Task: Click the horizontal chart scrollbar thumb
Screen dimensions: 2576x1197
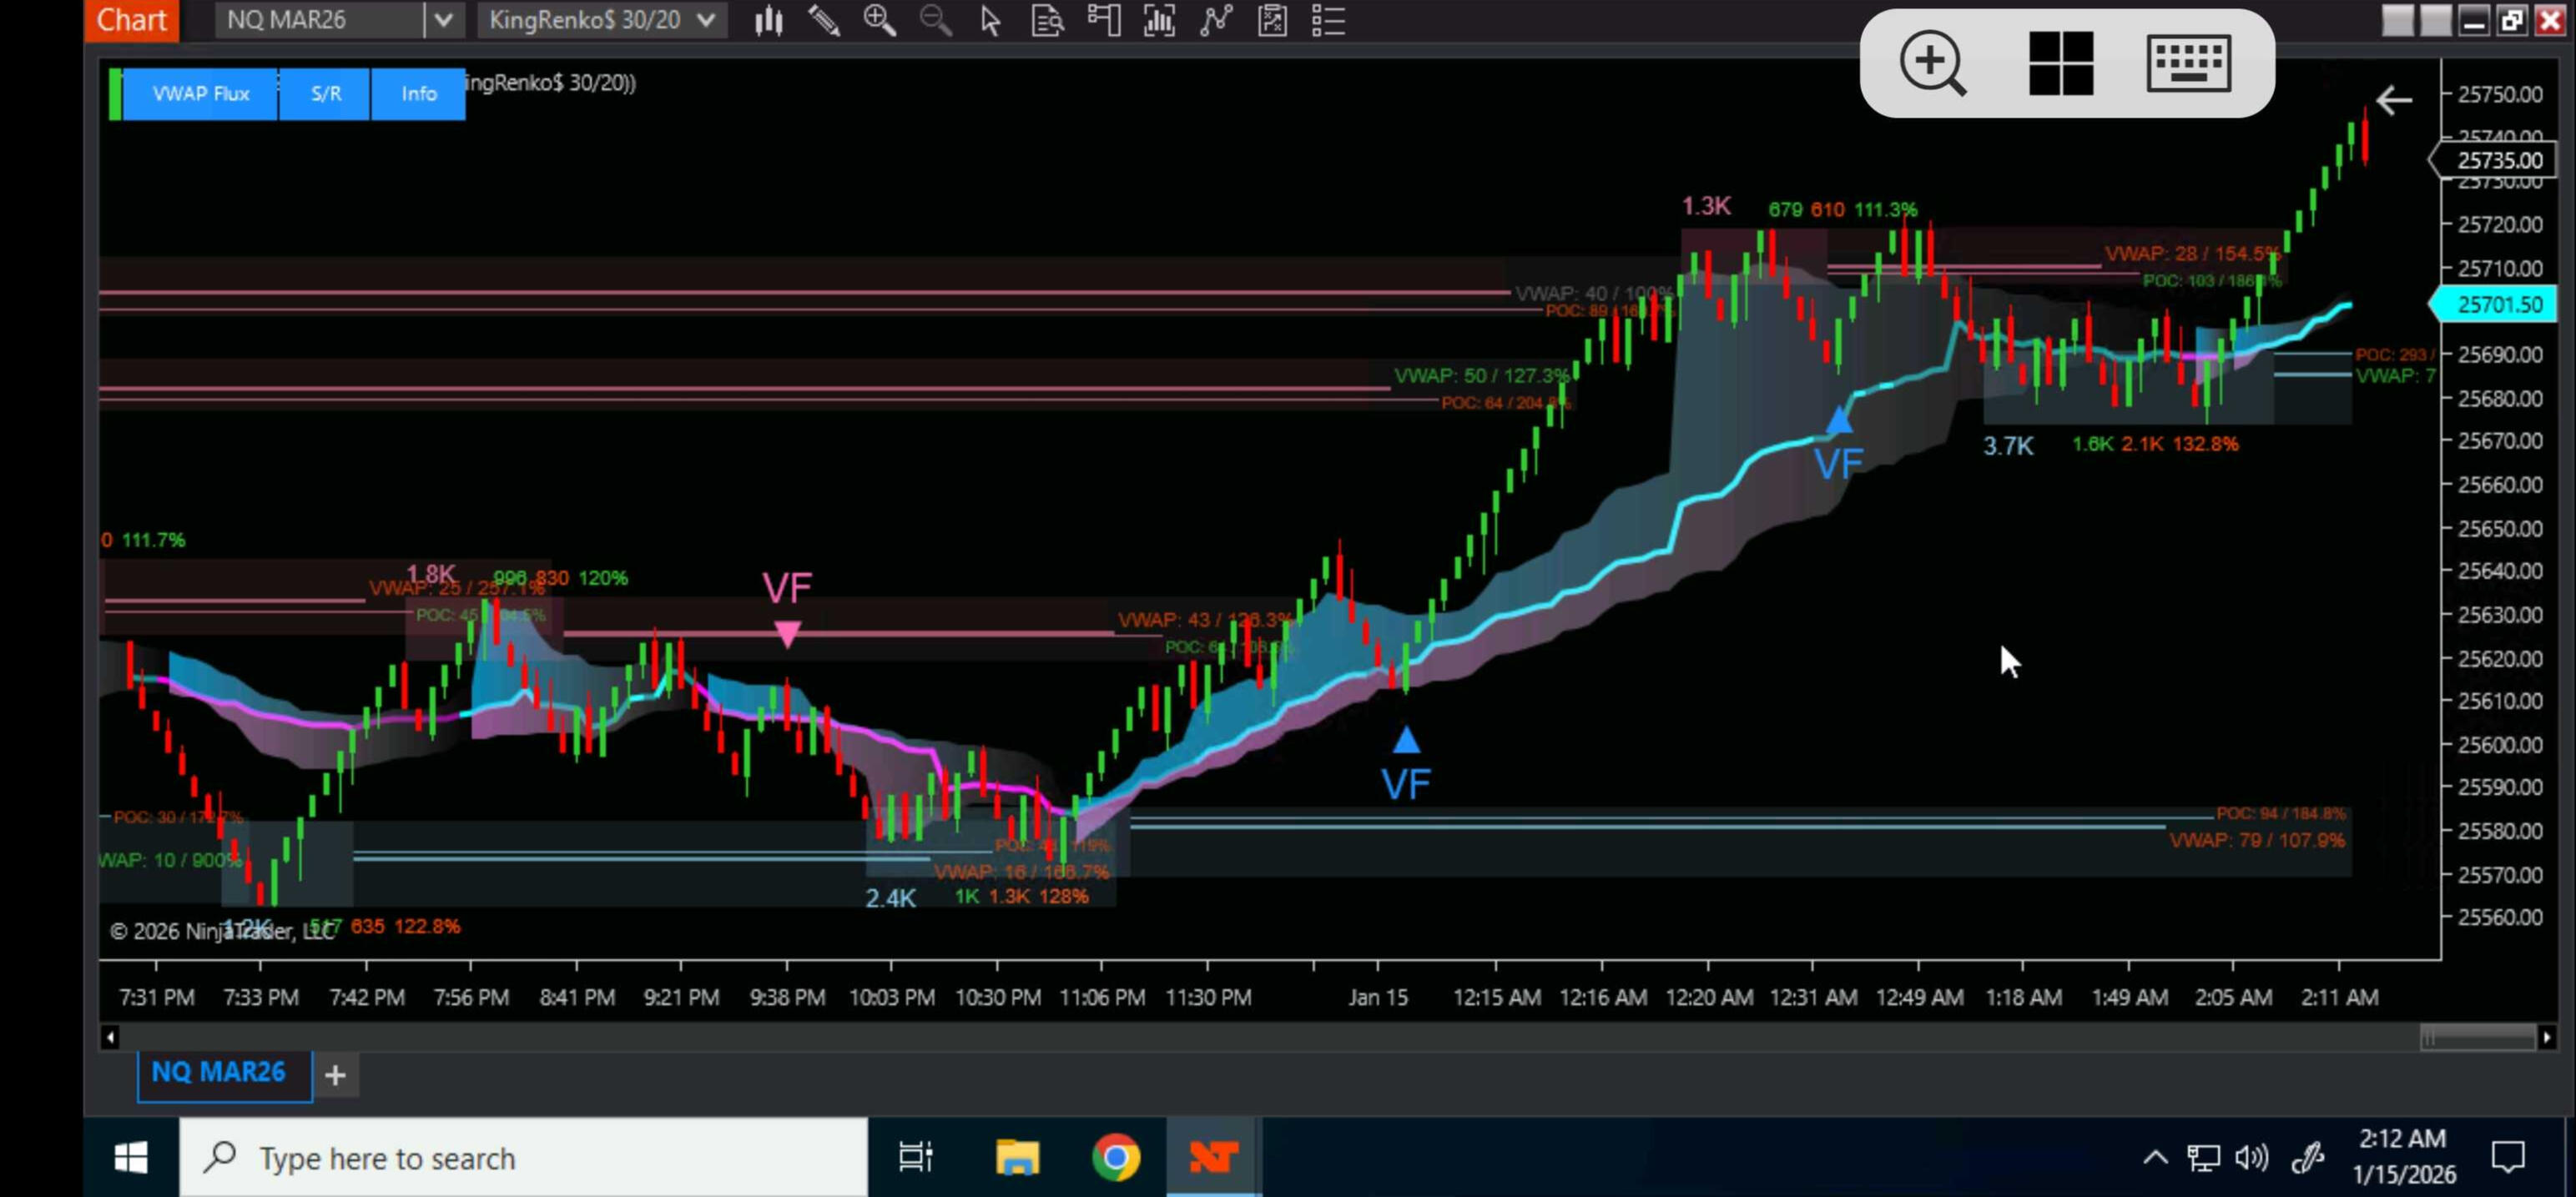Action: point(2478,1037)
